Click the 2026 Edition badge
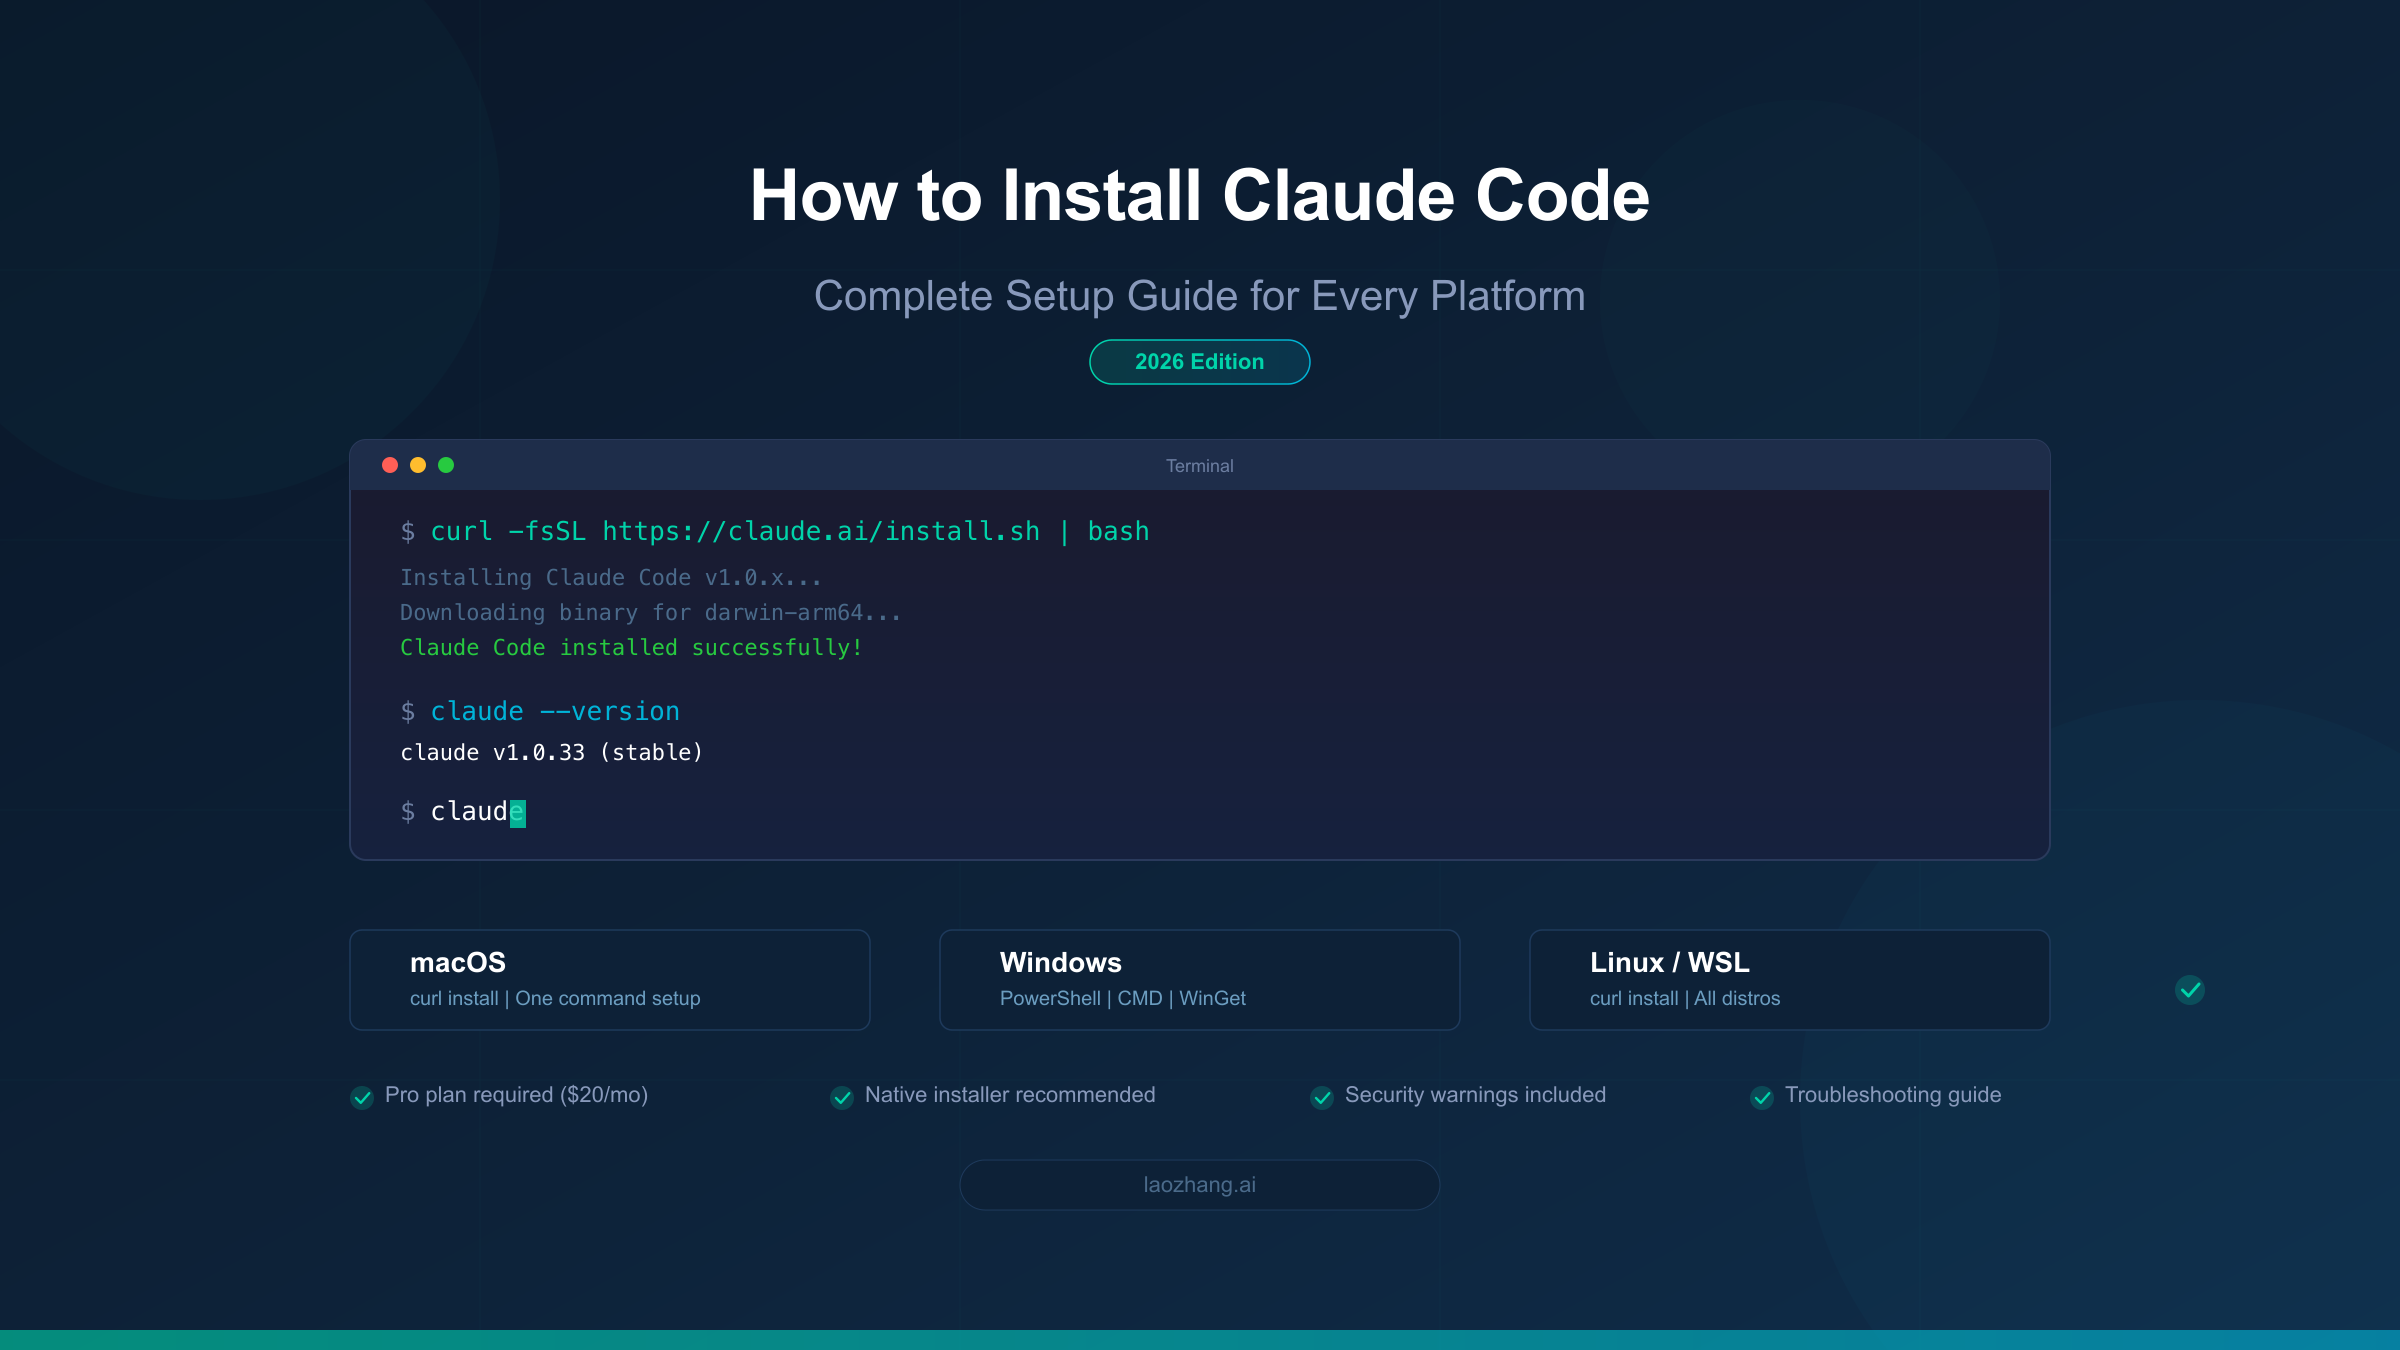2400x1350 pixels. [x=1199, y=361]
